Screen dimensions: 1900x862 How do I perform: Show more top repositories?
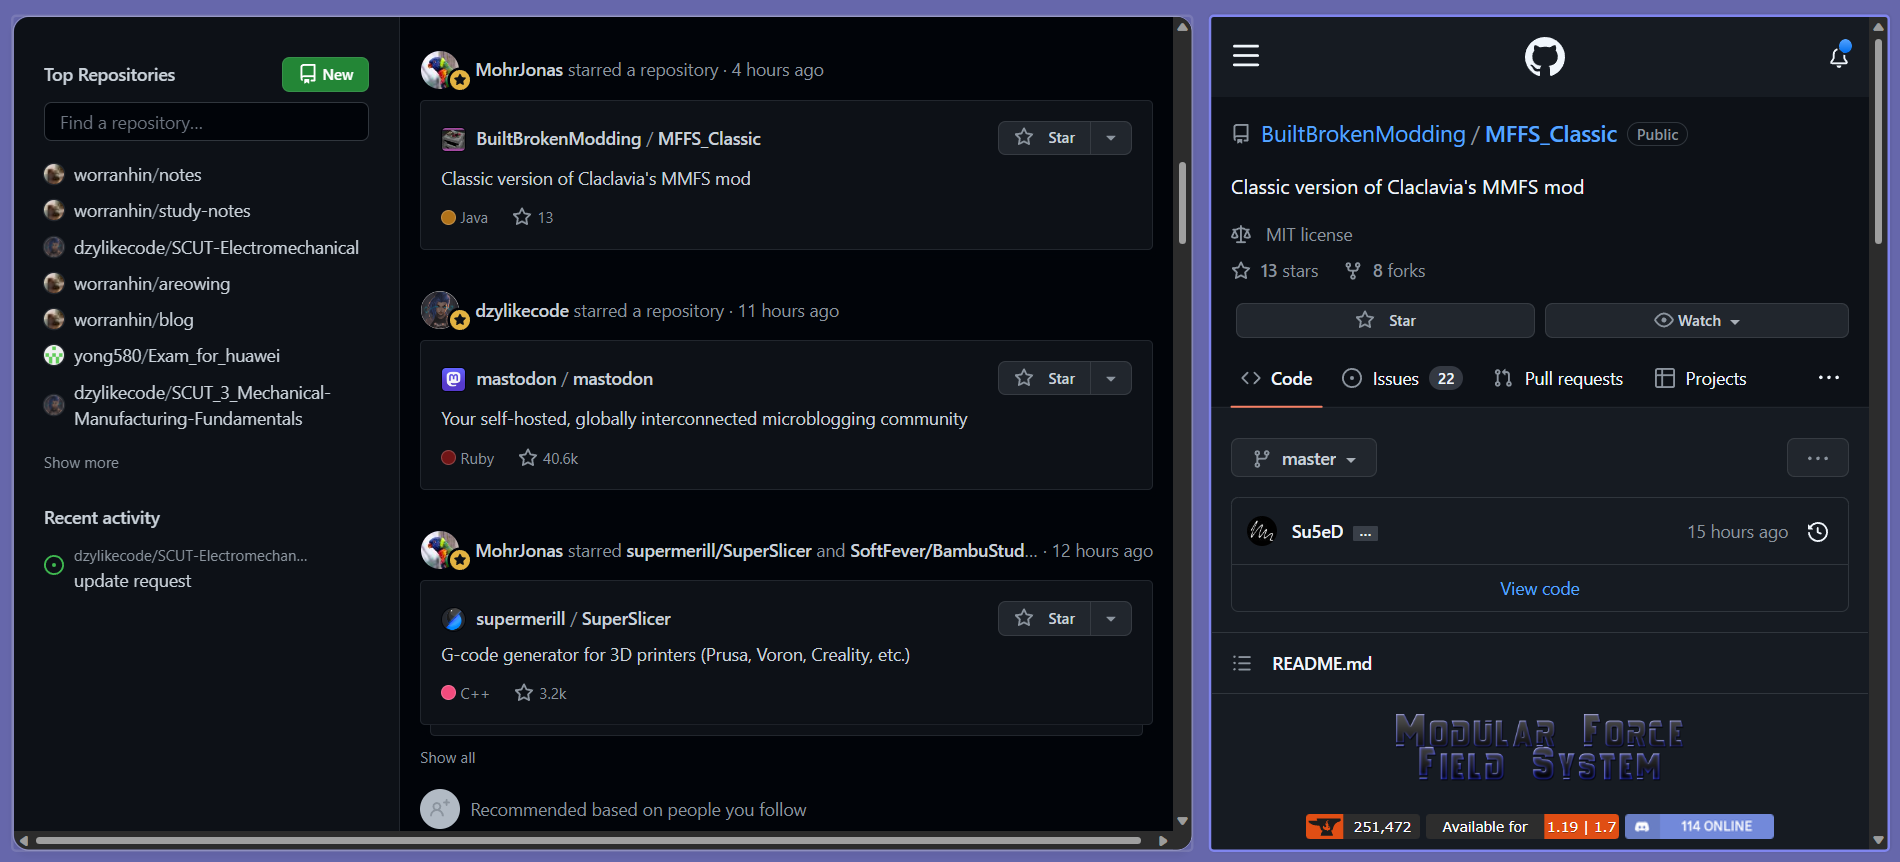[x=81, y=463]
